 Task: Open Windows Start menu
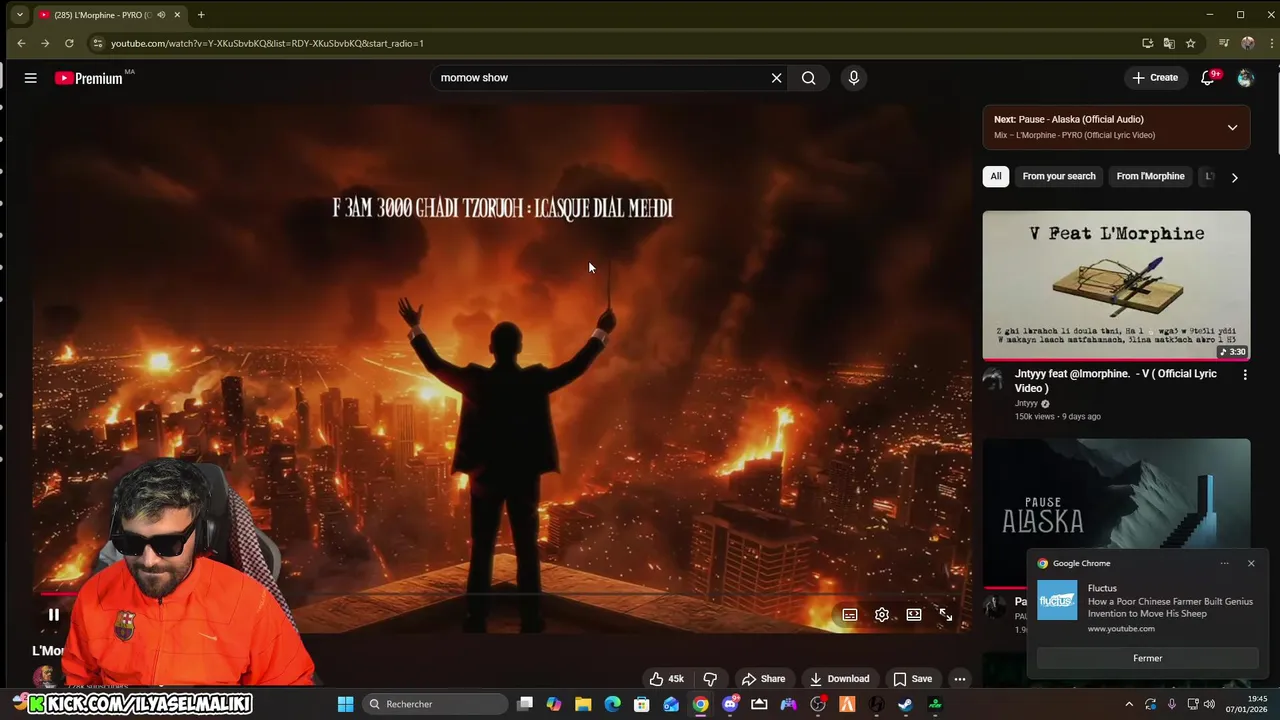tap(345, 704)
